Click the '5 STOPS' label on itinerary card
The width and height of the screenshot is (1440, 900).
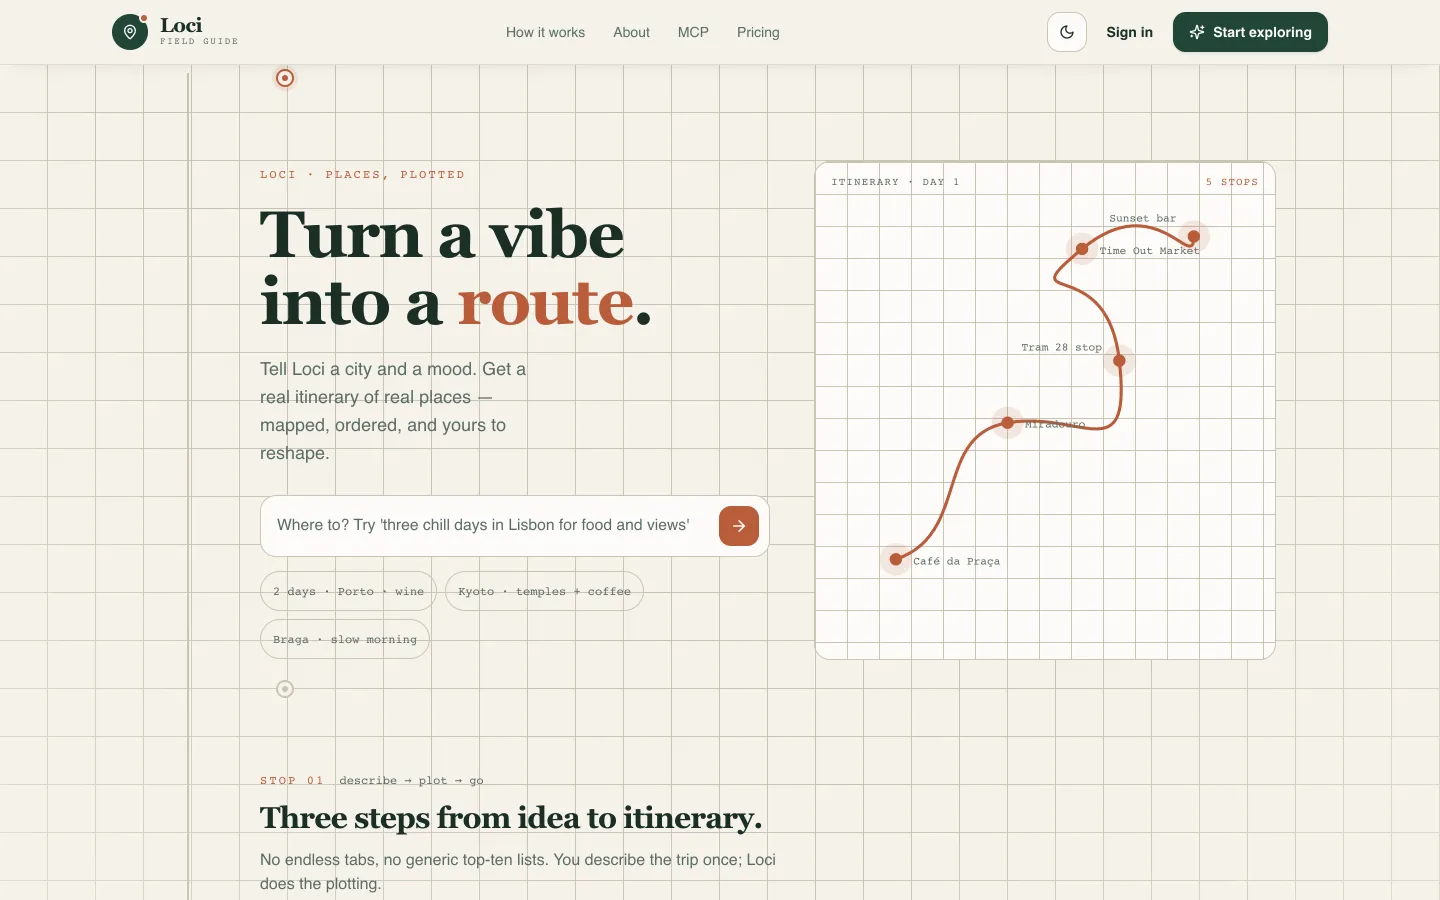point(1232,182)
